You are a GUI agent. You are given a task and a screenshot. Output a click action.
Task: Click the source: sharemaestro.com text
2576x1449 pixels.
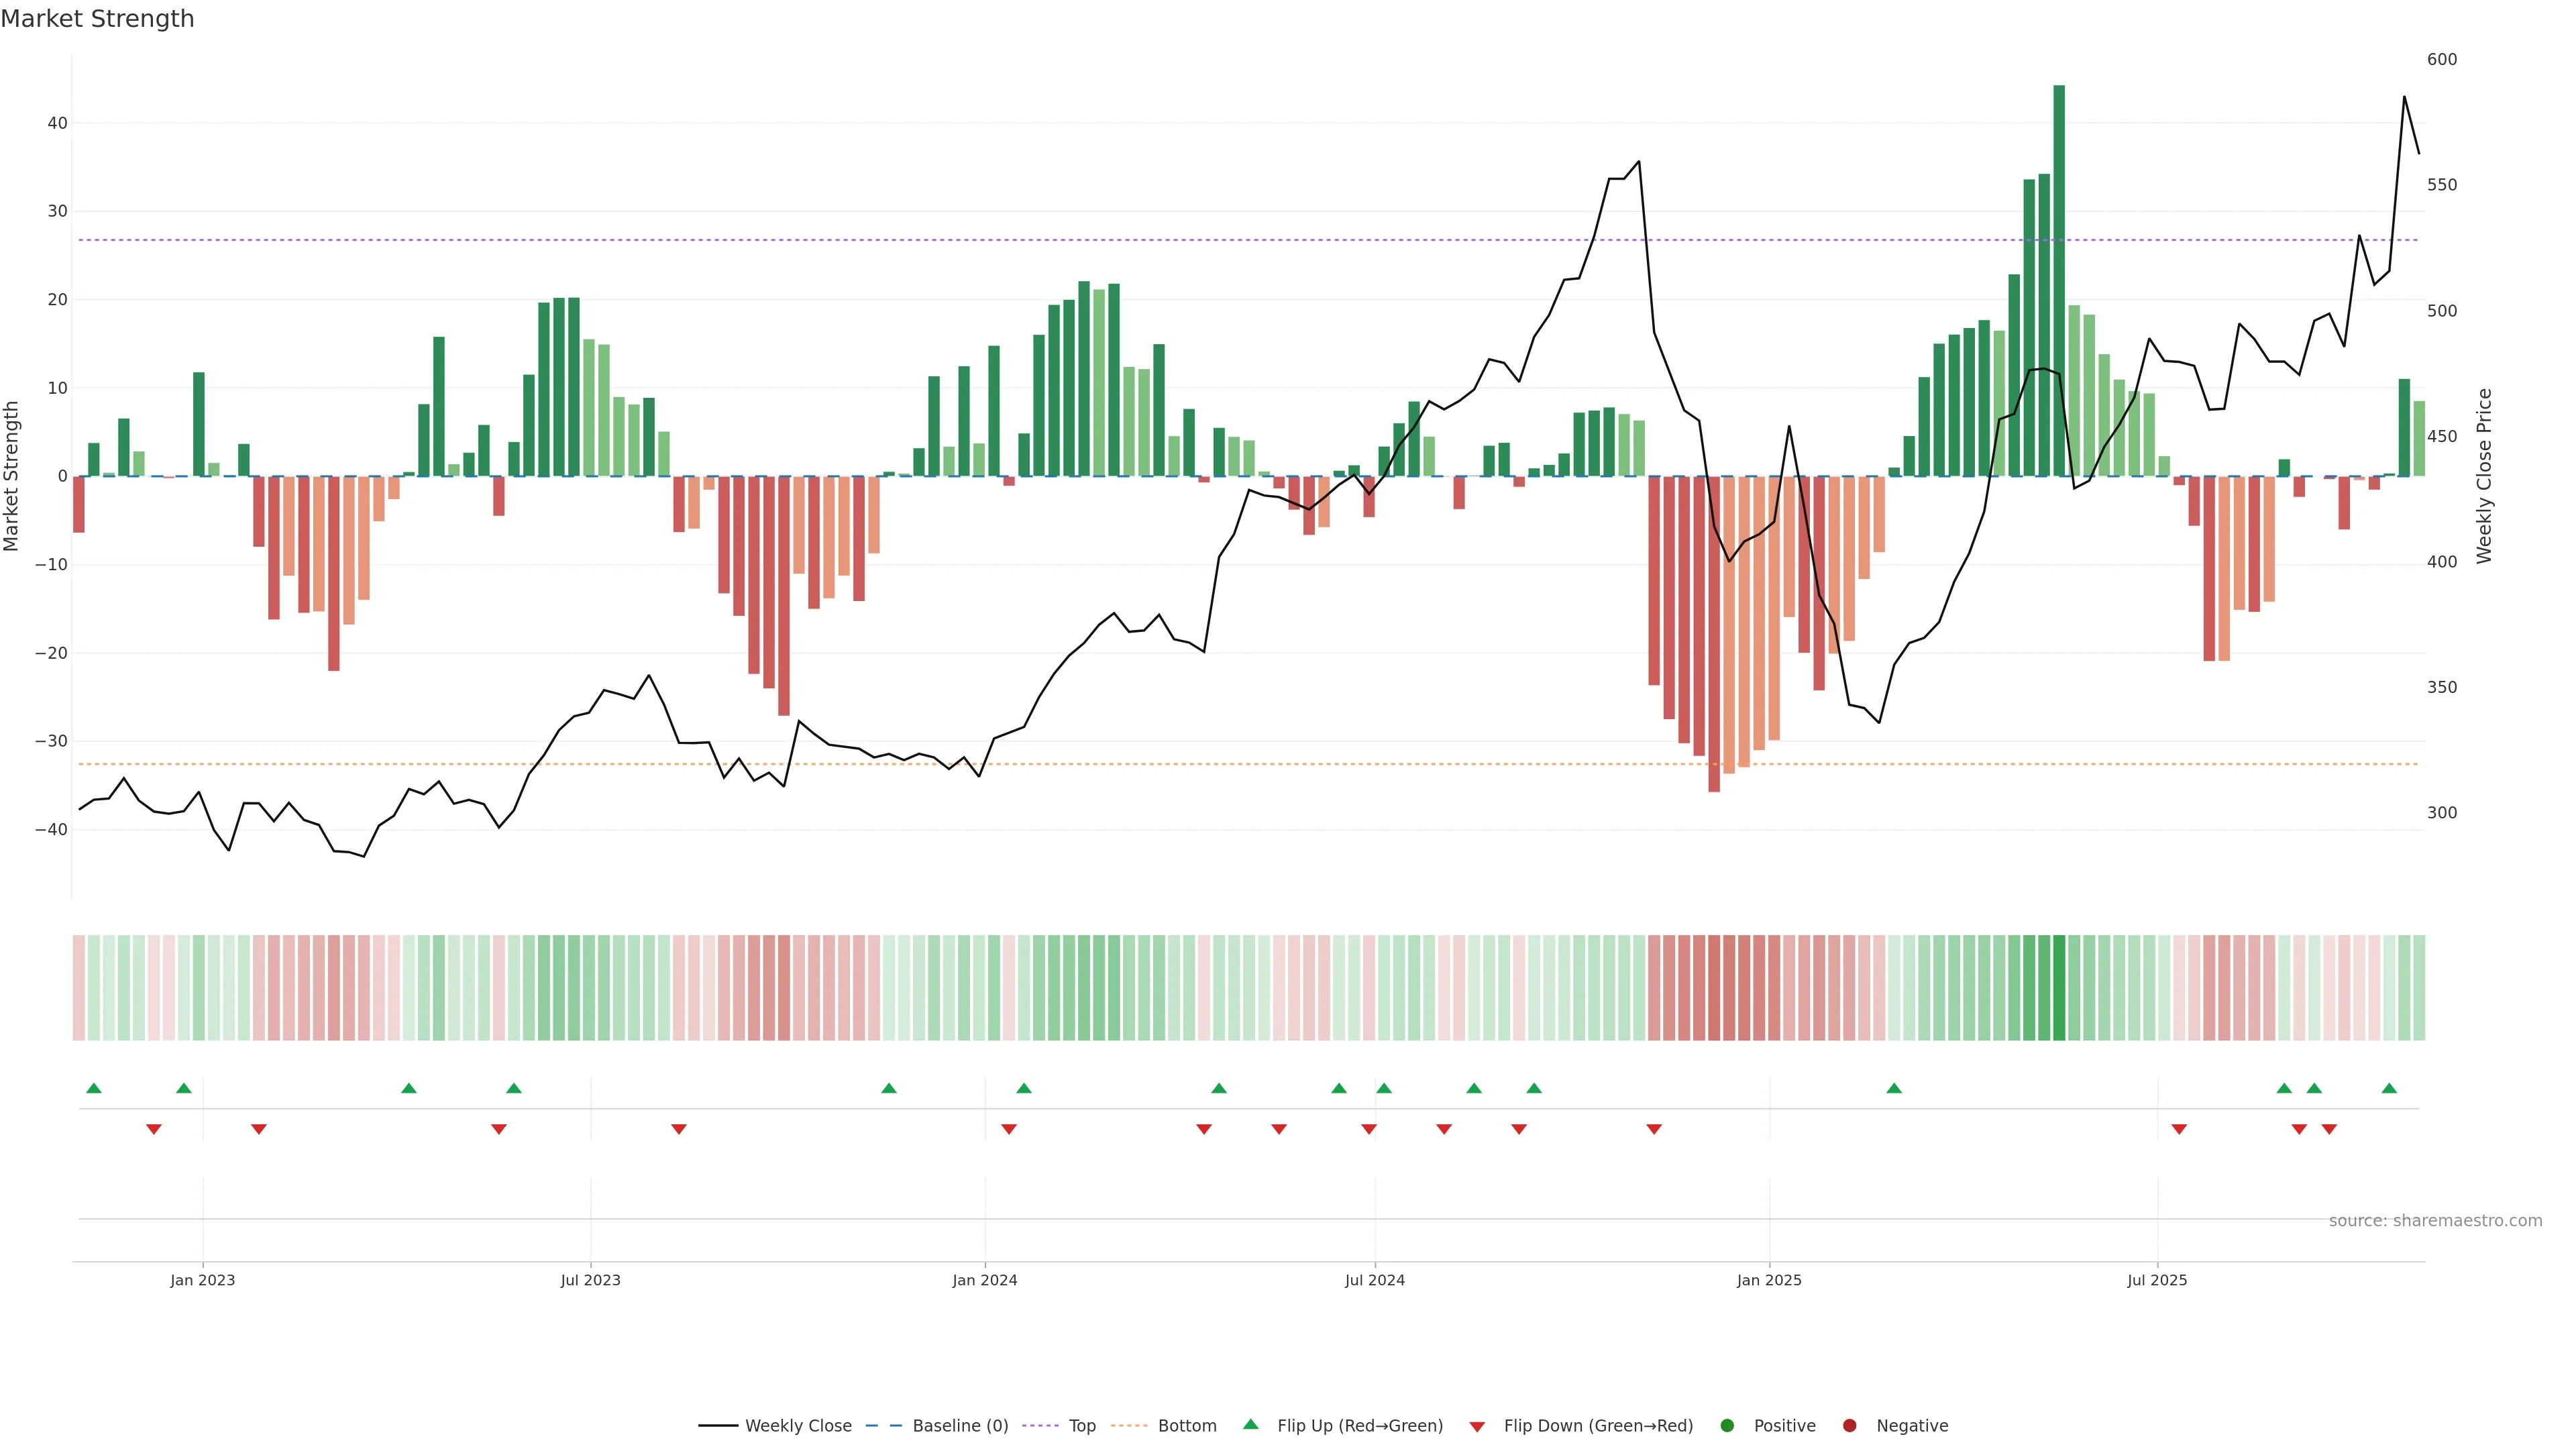pyautogui.click(x=2435, y=1221)
